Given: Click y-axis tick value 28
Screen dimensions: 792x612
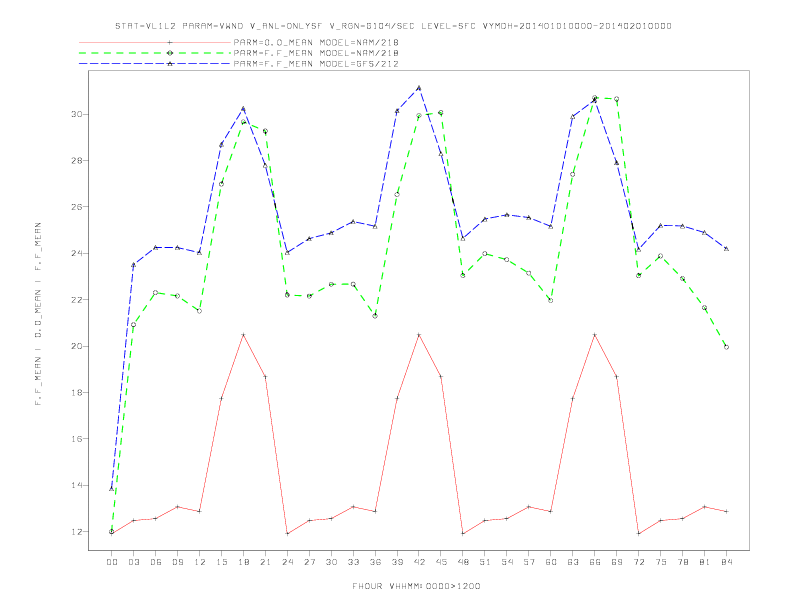Looking at the screenshot, I should coord(76,161).
